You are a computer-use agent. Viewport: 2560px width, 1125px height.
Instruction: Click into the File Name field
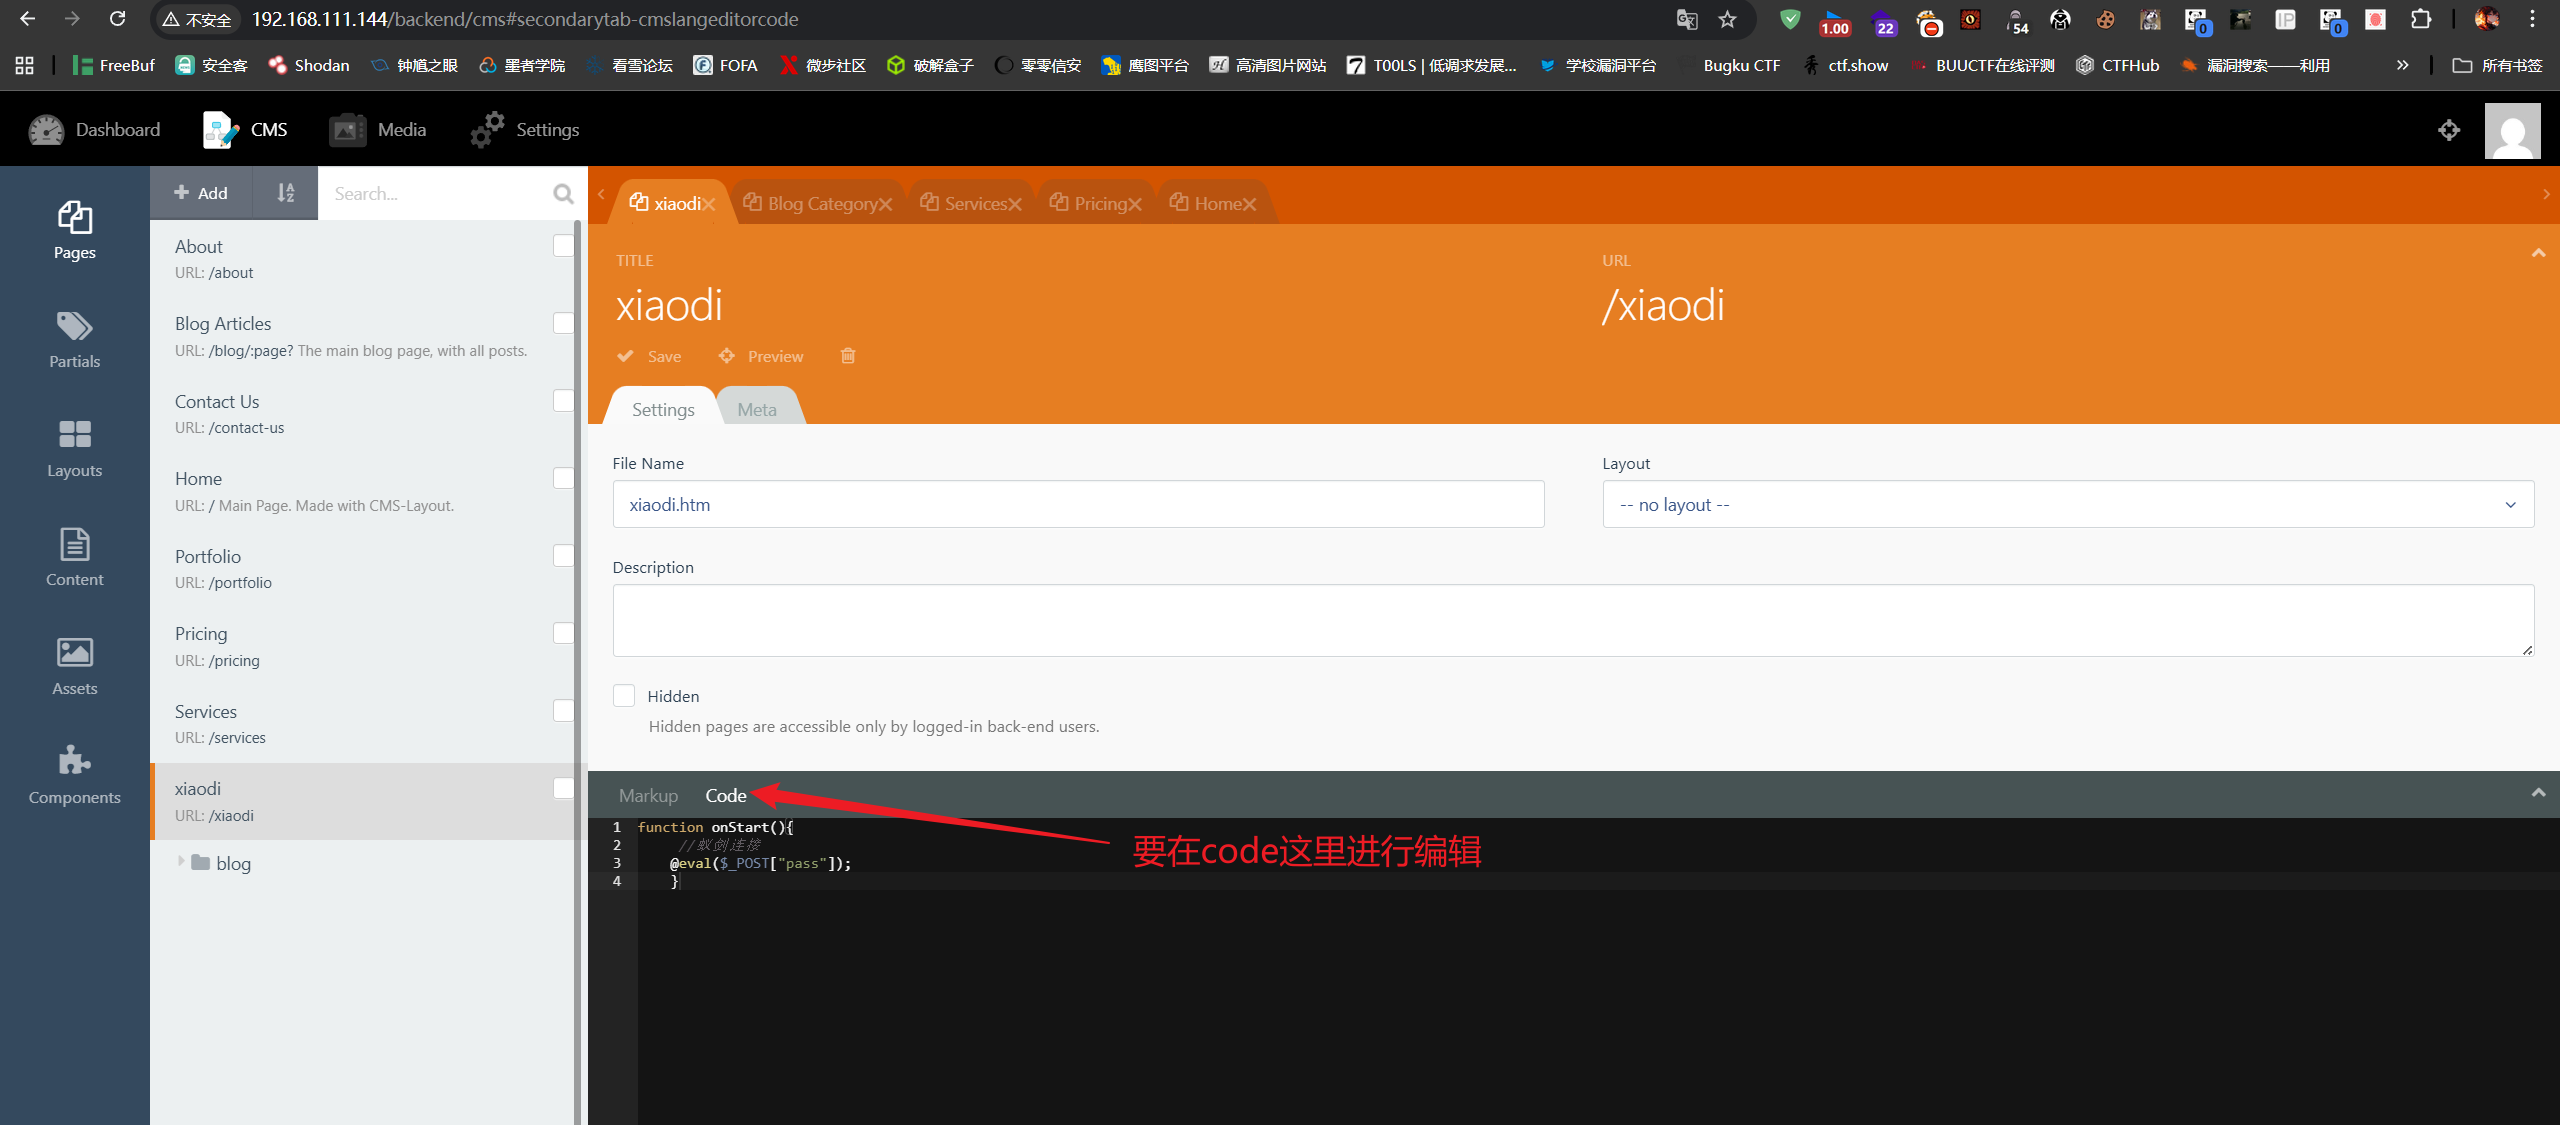[1077, 505]
